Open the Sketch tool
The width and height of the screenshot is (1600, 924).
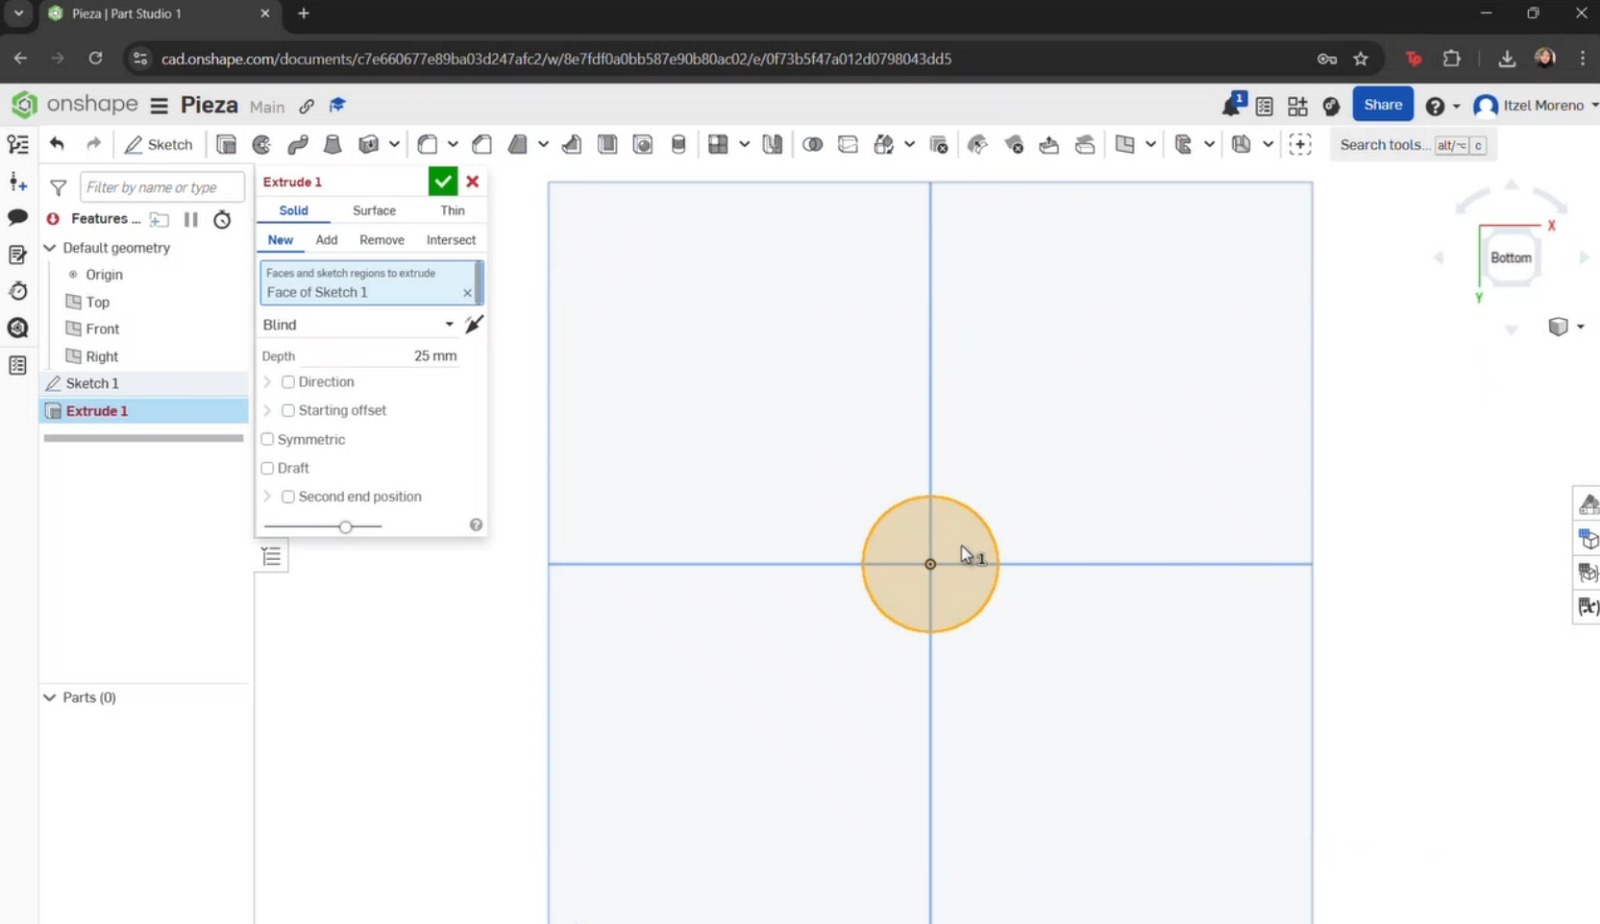tap(158, 143)
